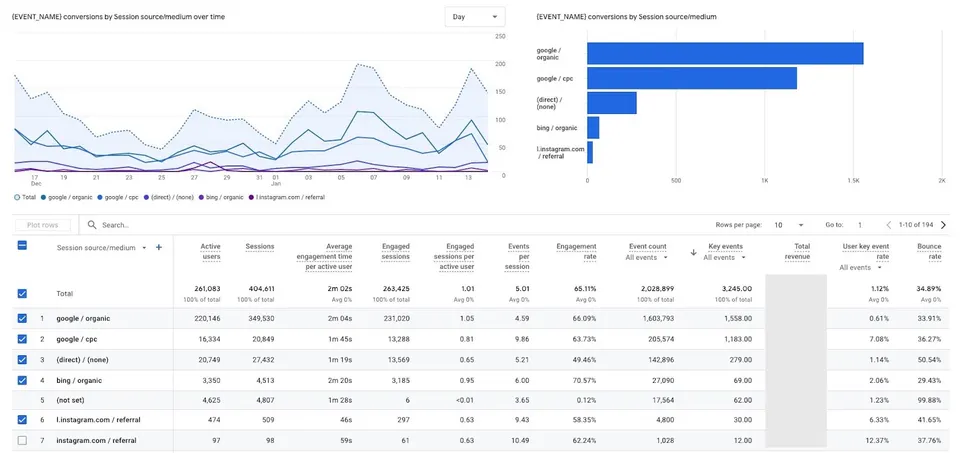Click the 99.88% bounce rate value
This screenshot has width=960, height=453.
[929, 400]
